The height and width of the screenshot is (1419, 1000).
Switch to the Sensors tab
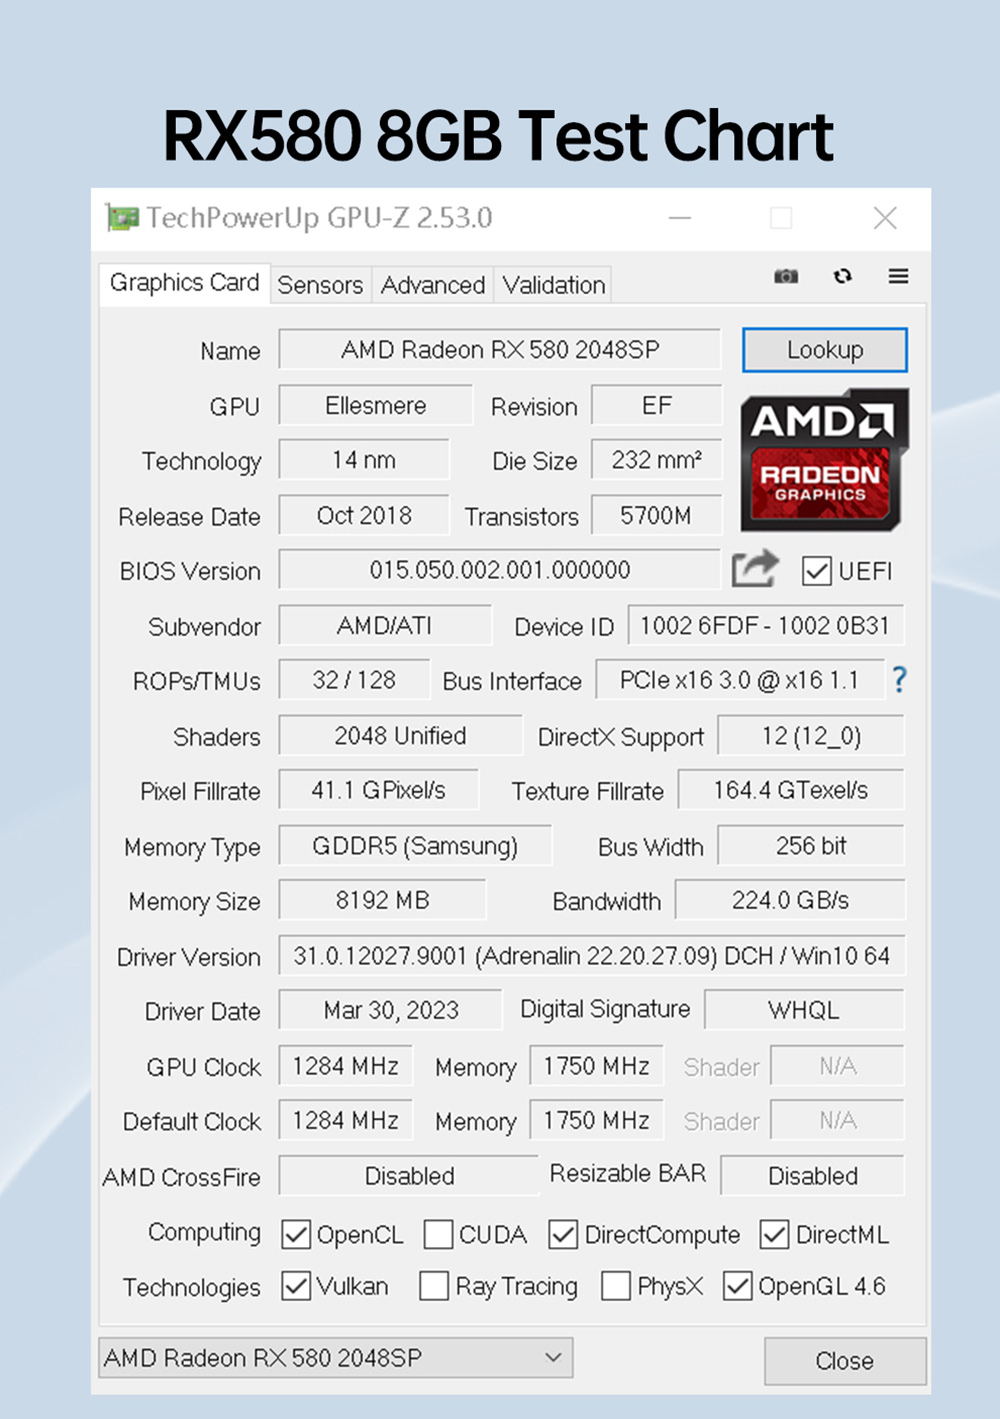pyautogui.click(x=320, y=285)
